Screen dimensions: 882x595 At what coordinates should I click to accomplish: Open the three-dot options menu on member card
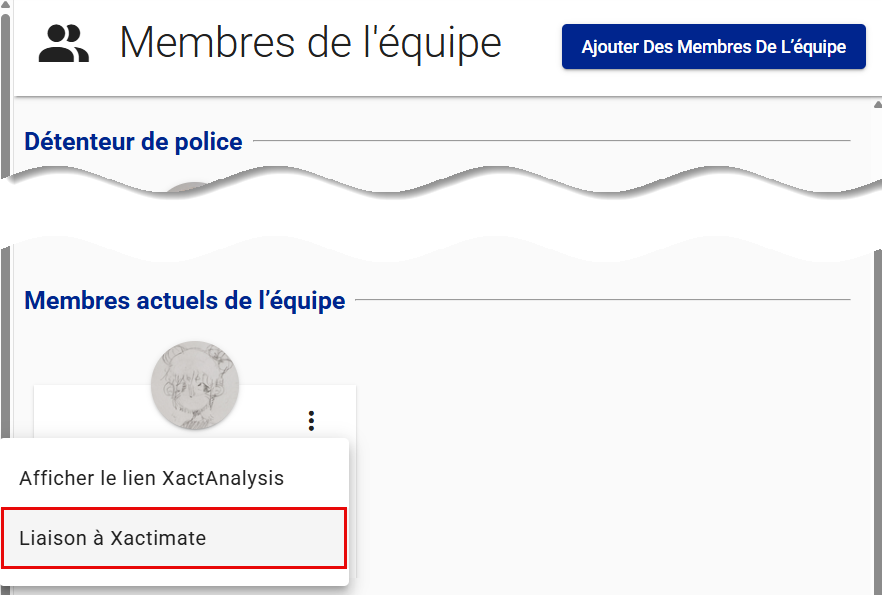click(311, 421)
